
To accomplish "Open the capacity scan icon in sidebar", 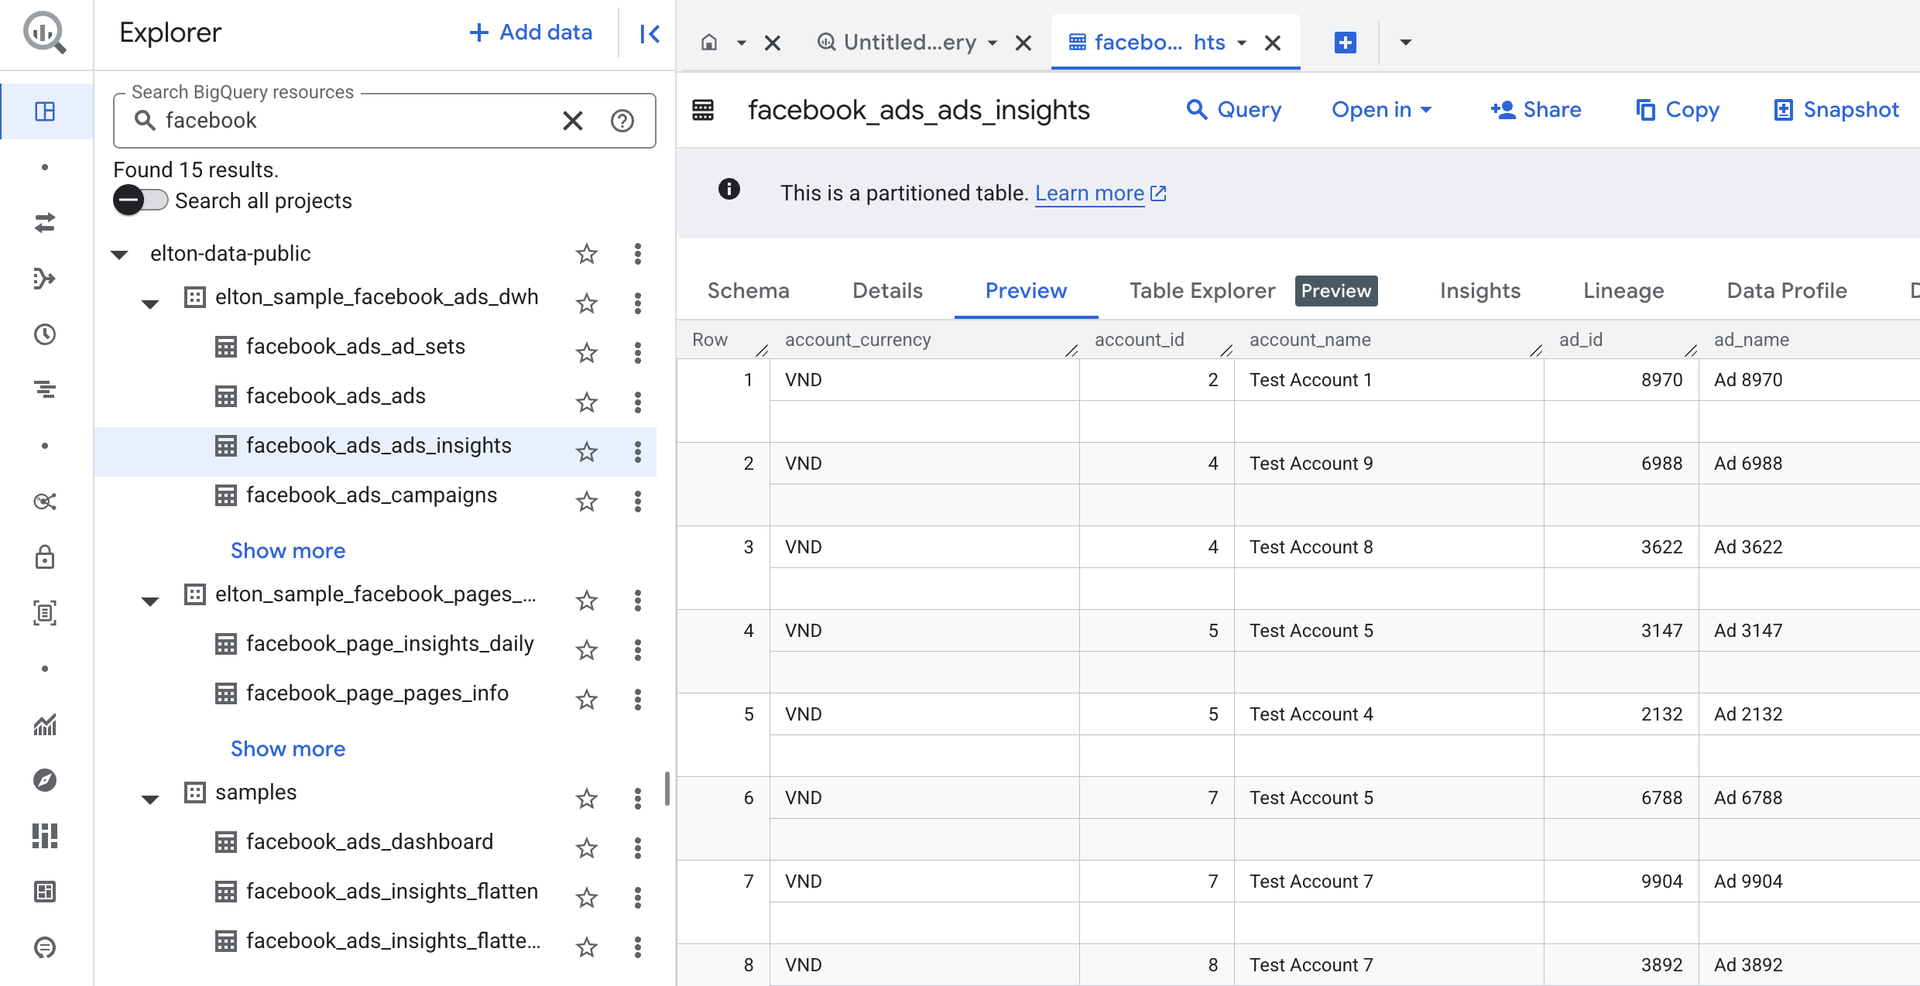I will point(45,613).
